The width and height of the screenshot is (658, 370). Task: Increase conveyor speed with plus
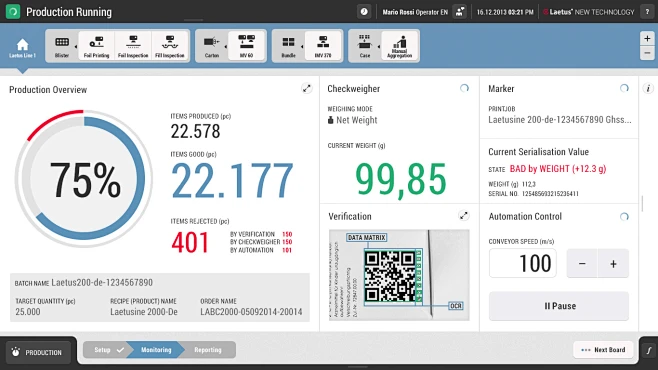point(613,263)
